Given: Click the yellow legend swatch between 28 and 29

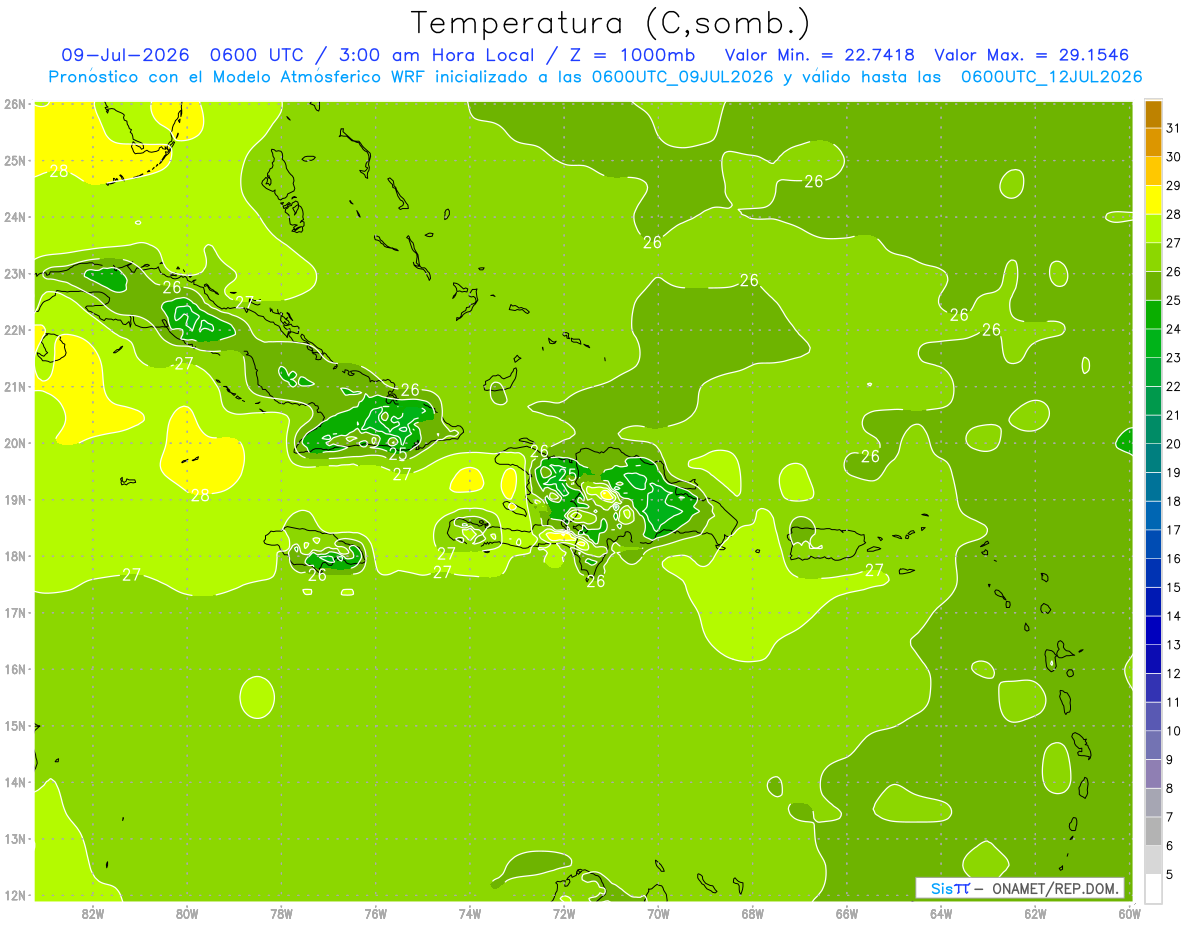Looking at the screenshot, I should coord(1153,200).
